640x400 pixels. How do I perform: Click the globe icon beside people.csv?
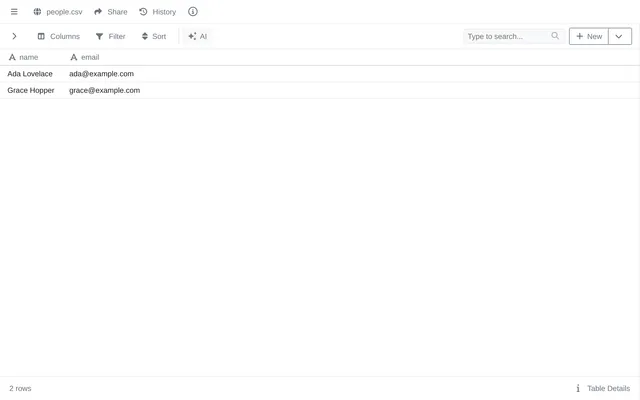[37, 12]
